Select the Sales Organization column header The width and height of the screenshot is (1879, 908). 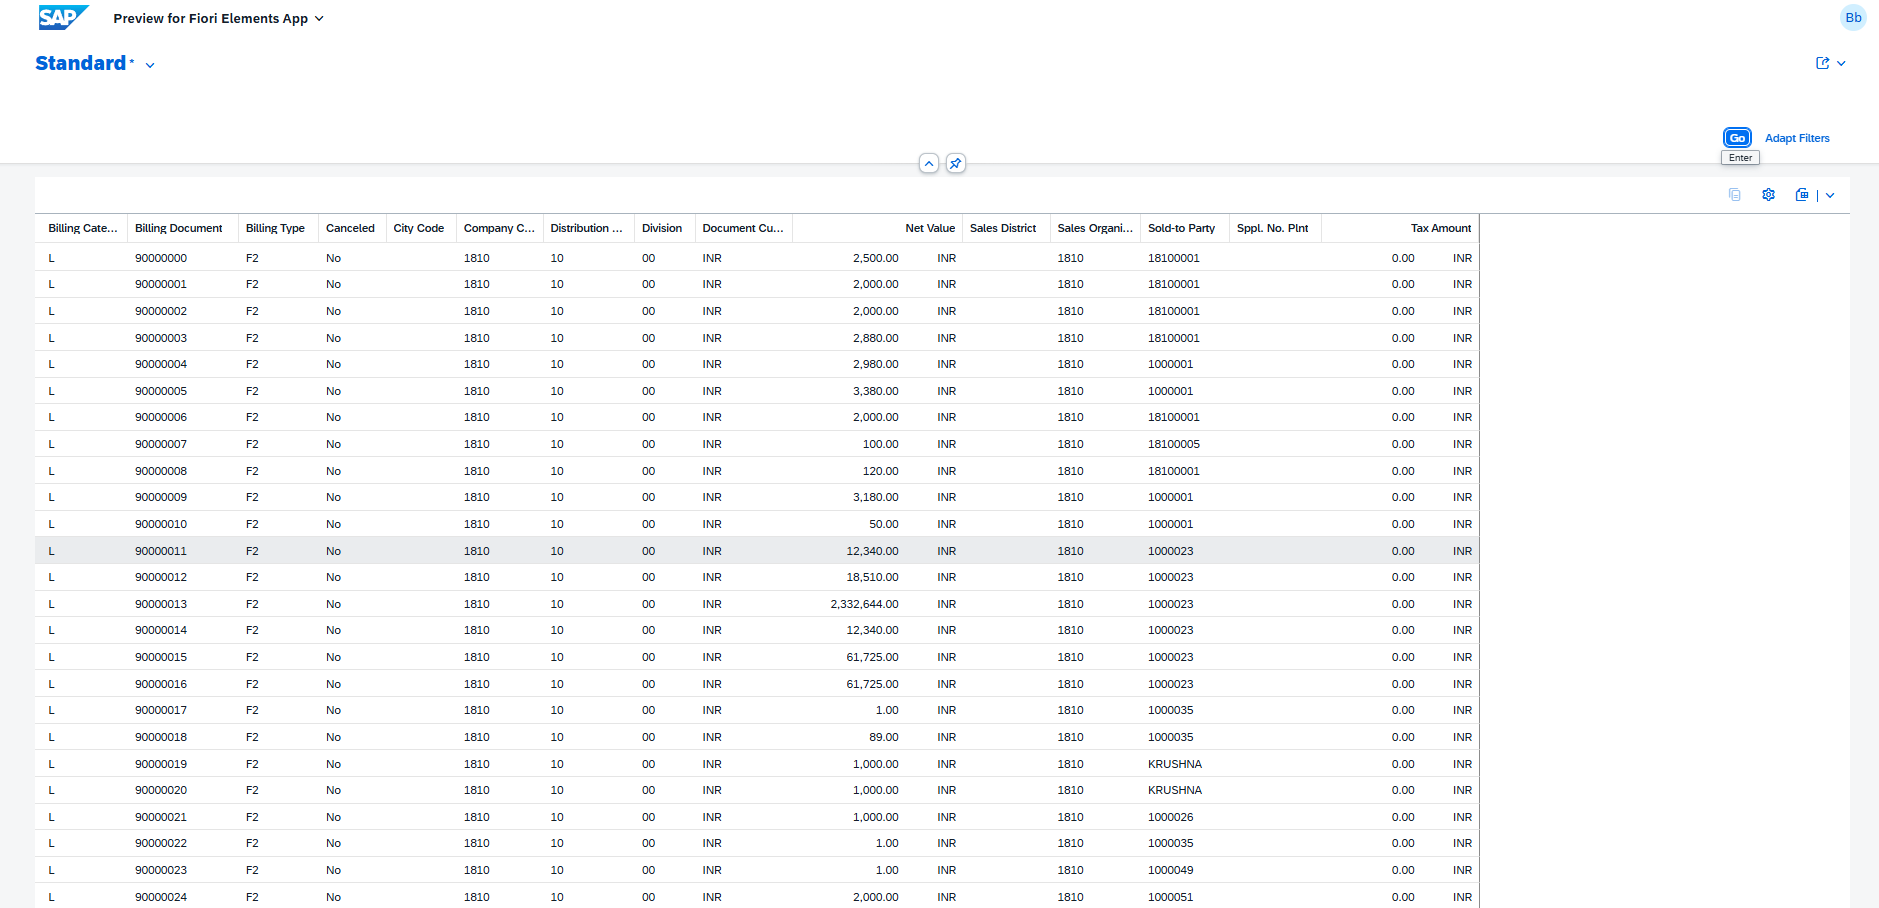1095,228
